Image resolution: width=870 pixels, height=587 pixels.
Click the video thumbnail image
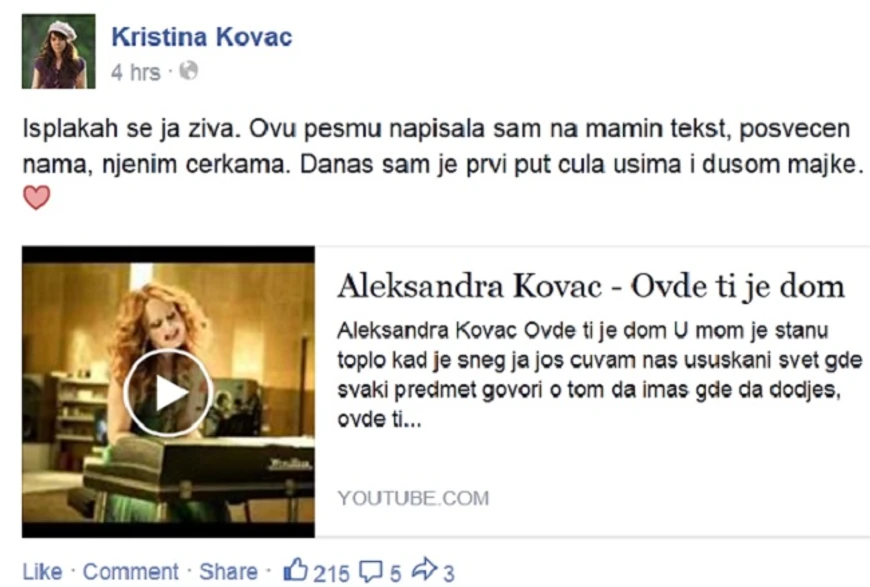tap(168, 392)
